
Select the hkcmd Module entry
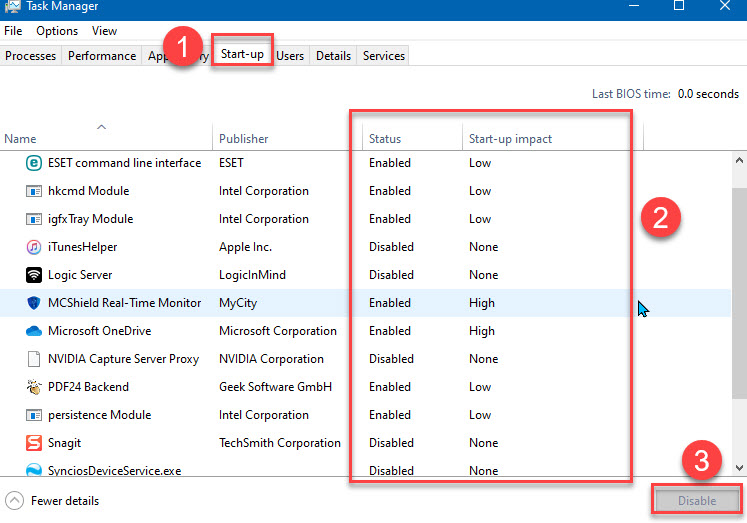(x=365, y=191)
